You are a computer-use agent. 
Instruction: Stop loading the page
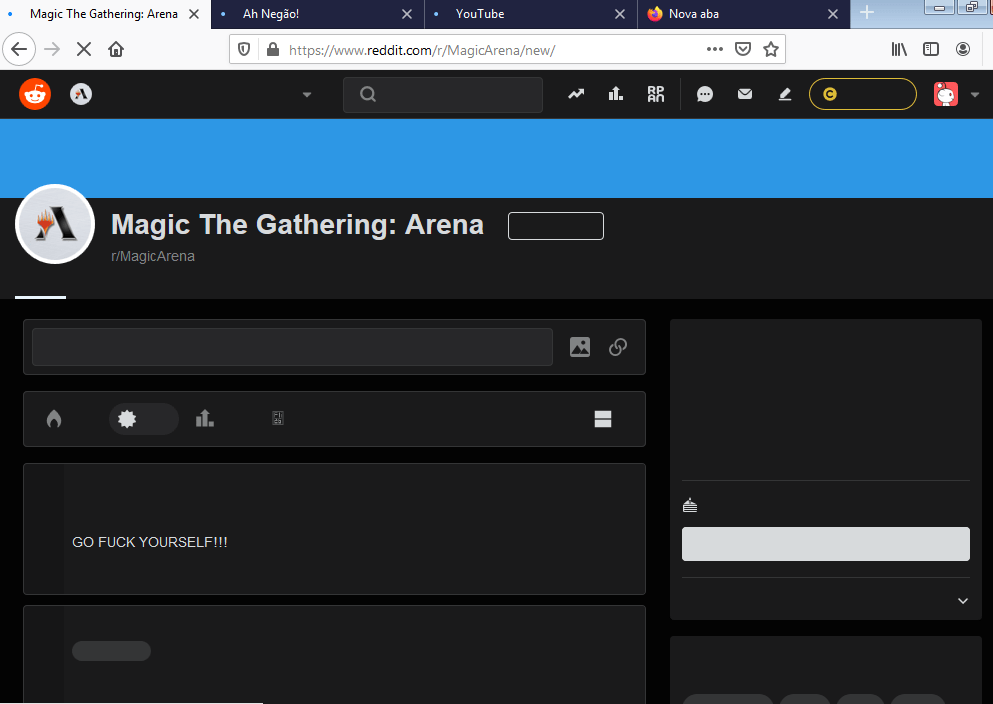[84, 49]
